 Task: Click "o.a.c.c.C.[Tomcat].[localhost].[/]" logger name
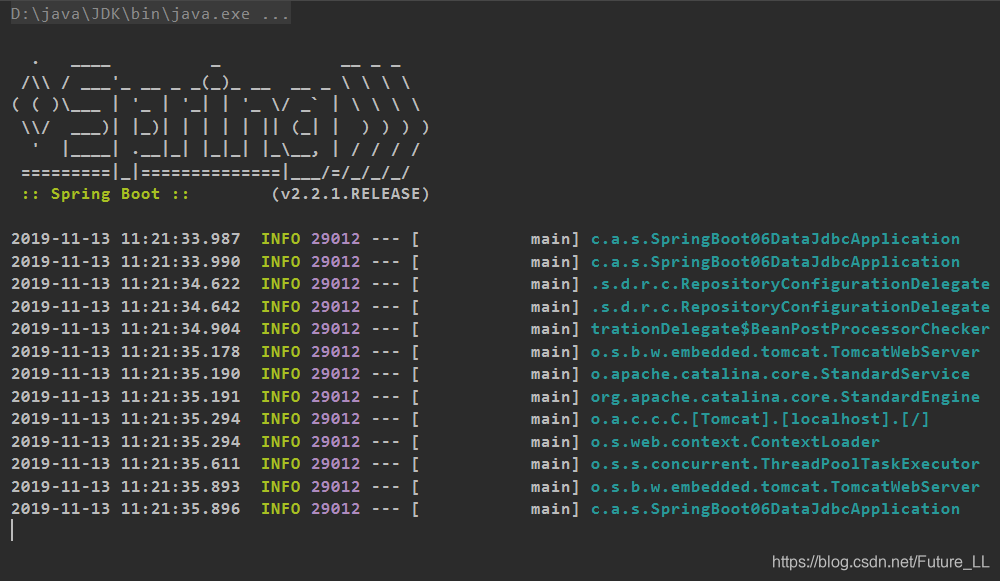point(760,419)
